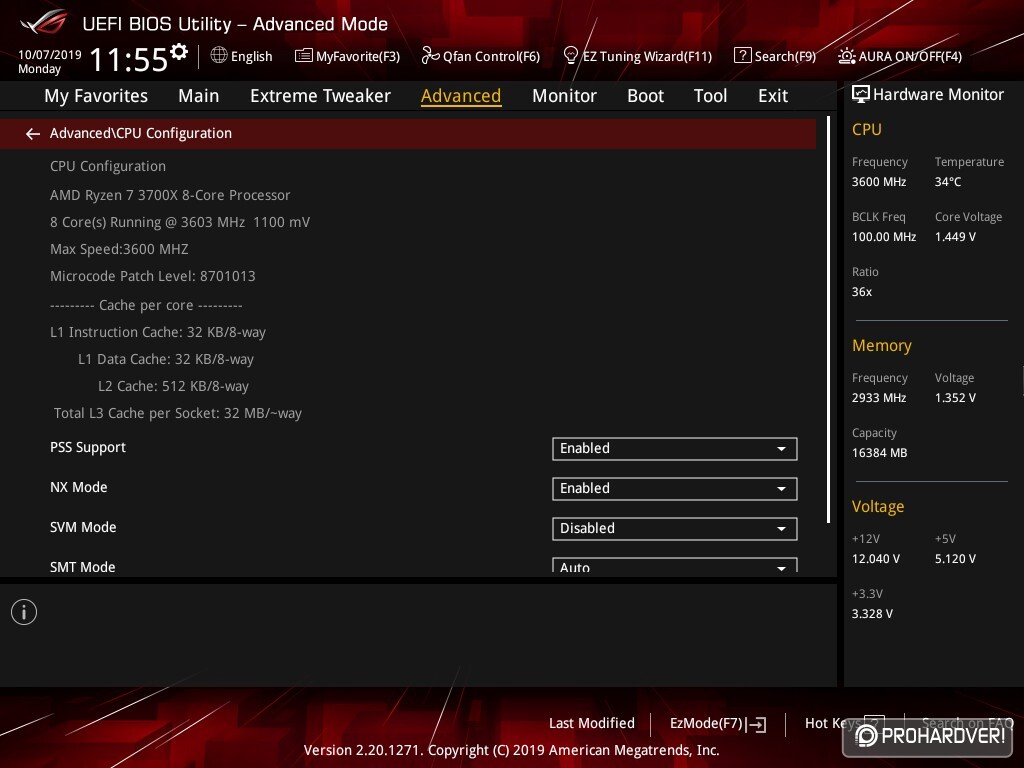1024x768 pixels.
Task: Click +12V reading 12.040 V
Action: point(875,559)
